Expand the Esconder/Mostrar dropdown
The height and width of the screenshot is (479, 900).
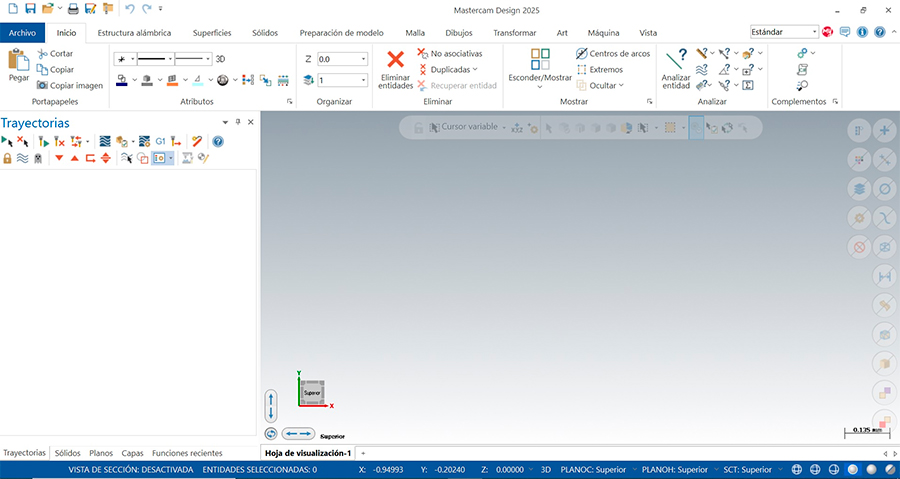(x=540, y=88)
